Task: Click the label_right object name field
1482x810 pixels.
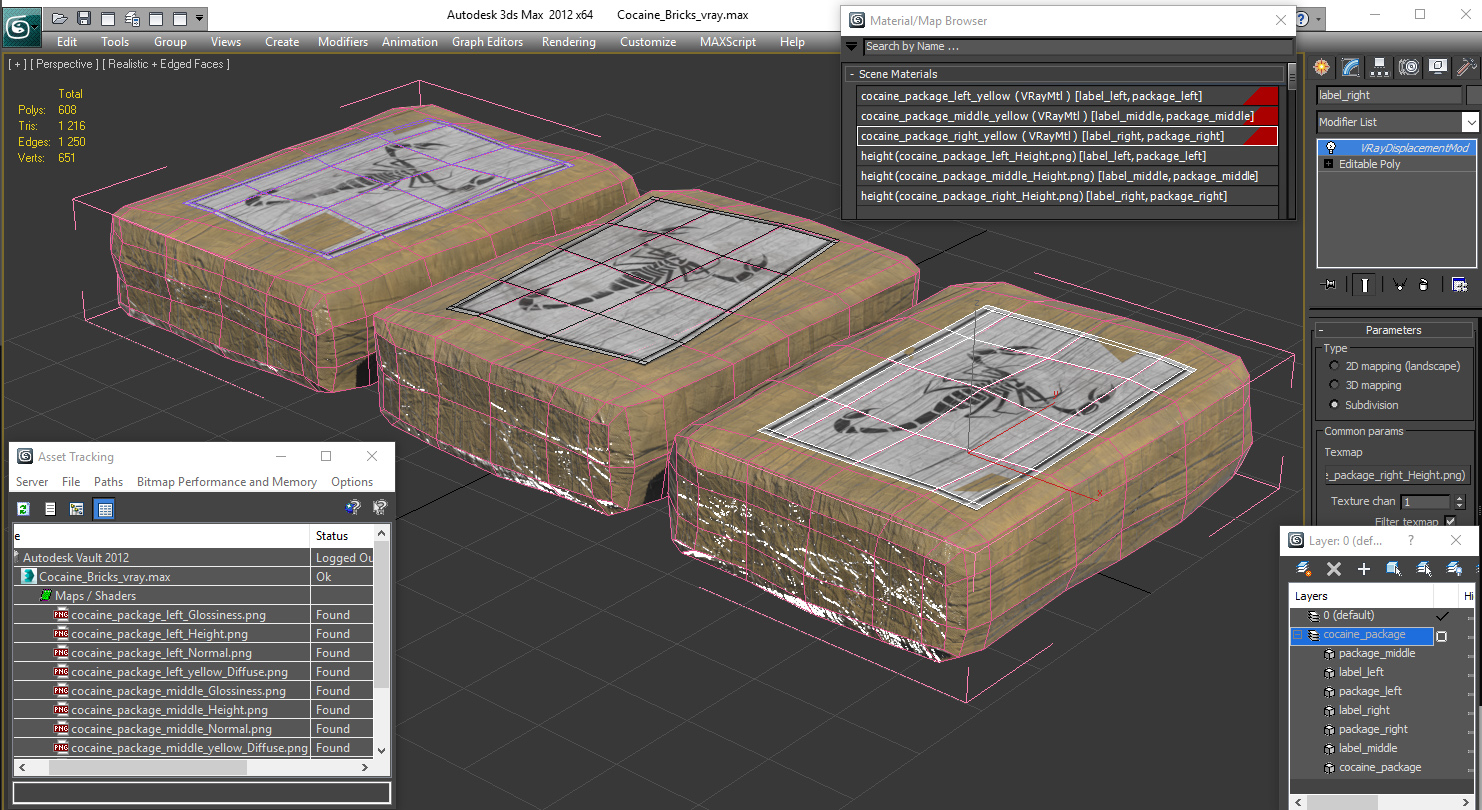Action: coord(1389,95)
